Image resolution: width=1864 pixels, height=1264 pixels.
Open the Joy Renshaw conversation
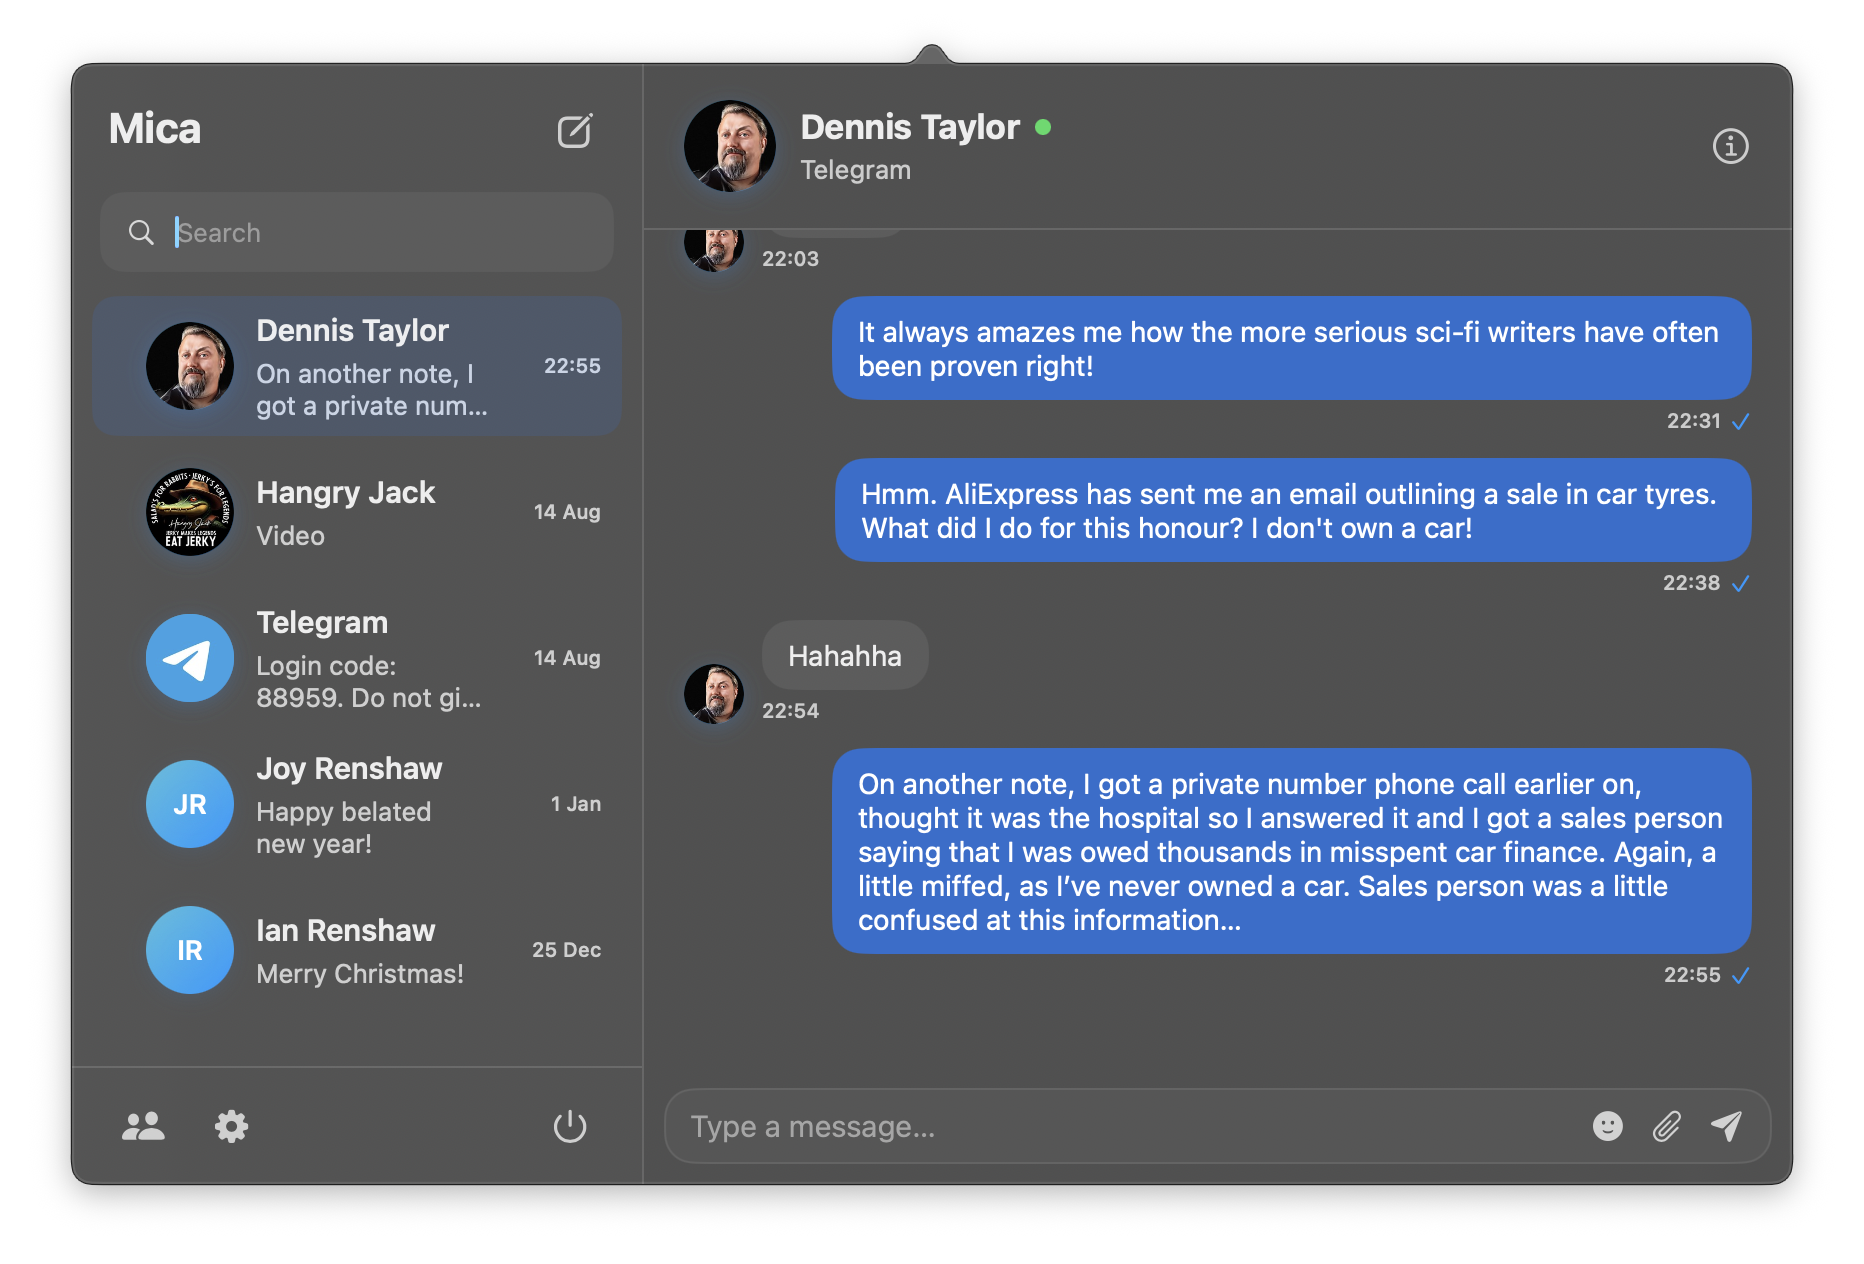coord(357,804)
